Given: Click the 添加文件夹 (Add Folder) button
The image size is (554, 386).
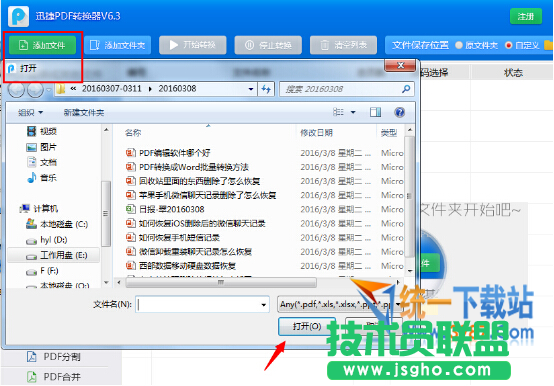Looking at the screenshot, I should point(118,45).
